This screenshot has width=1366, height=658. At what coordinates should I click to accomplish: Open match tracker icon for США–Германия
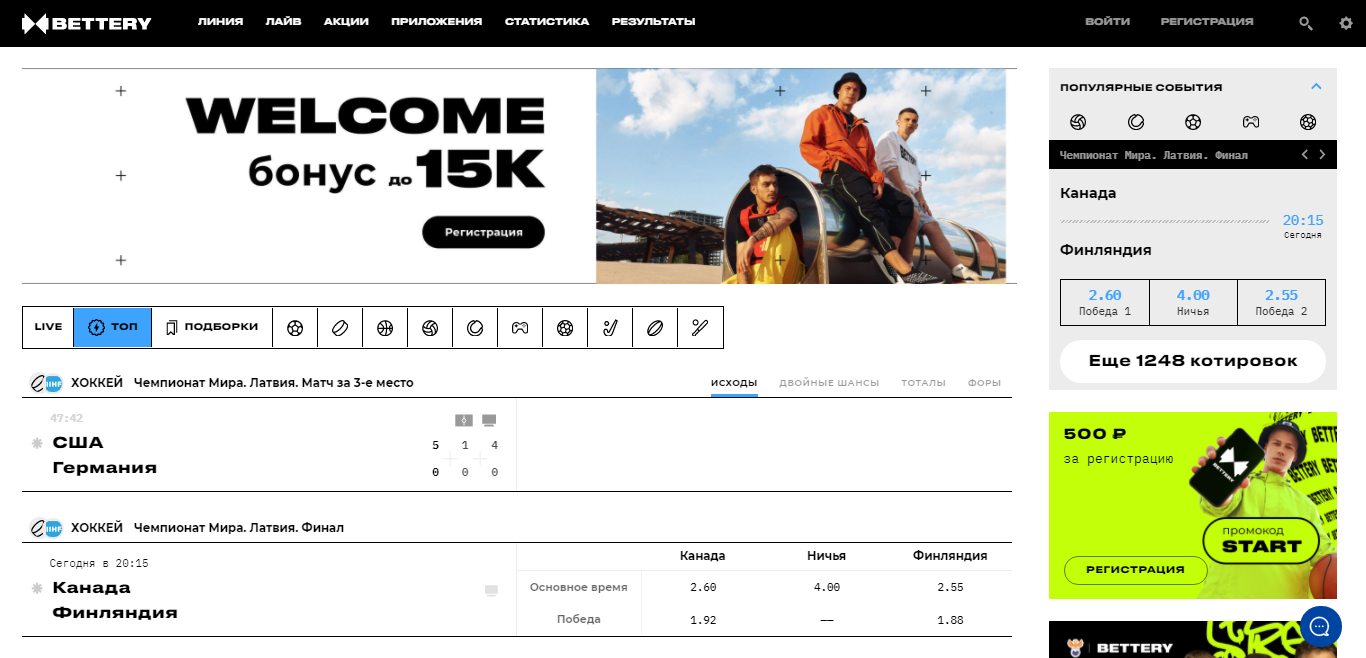(x=463, y=420)
